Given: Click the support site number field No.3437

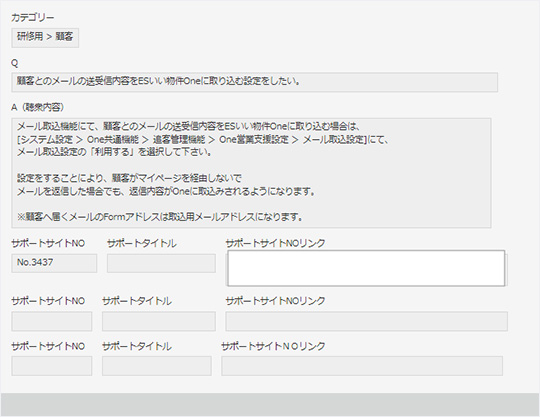Looking at the screenshot, I should click(x=54, y=263).
